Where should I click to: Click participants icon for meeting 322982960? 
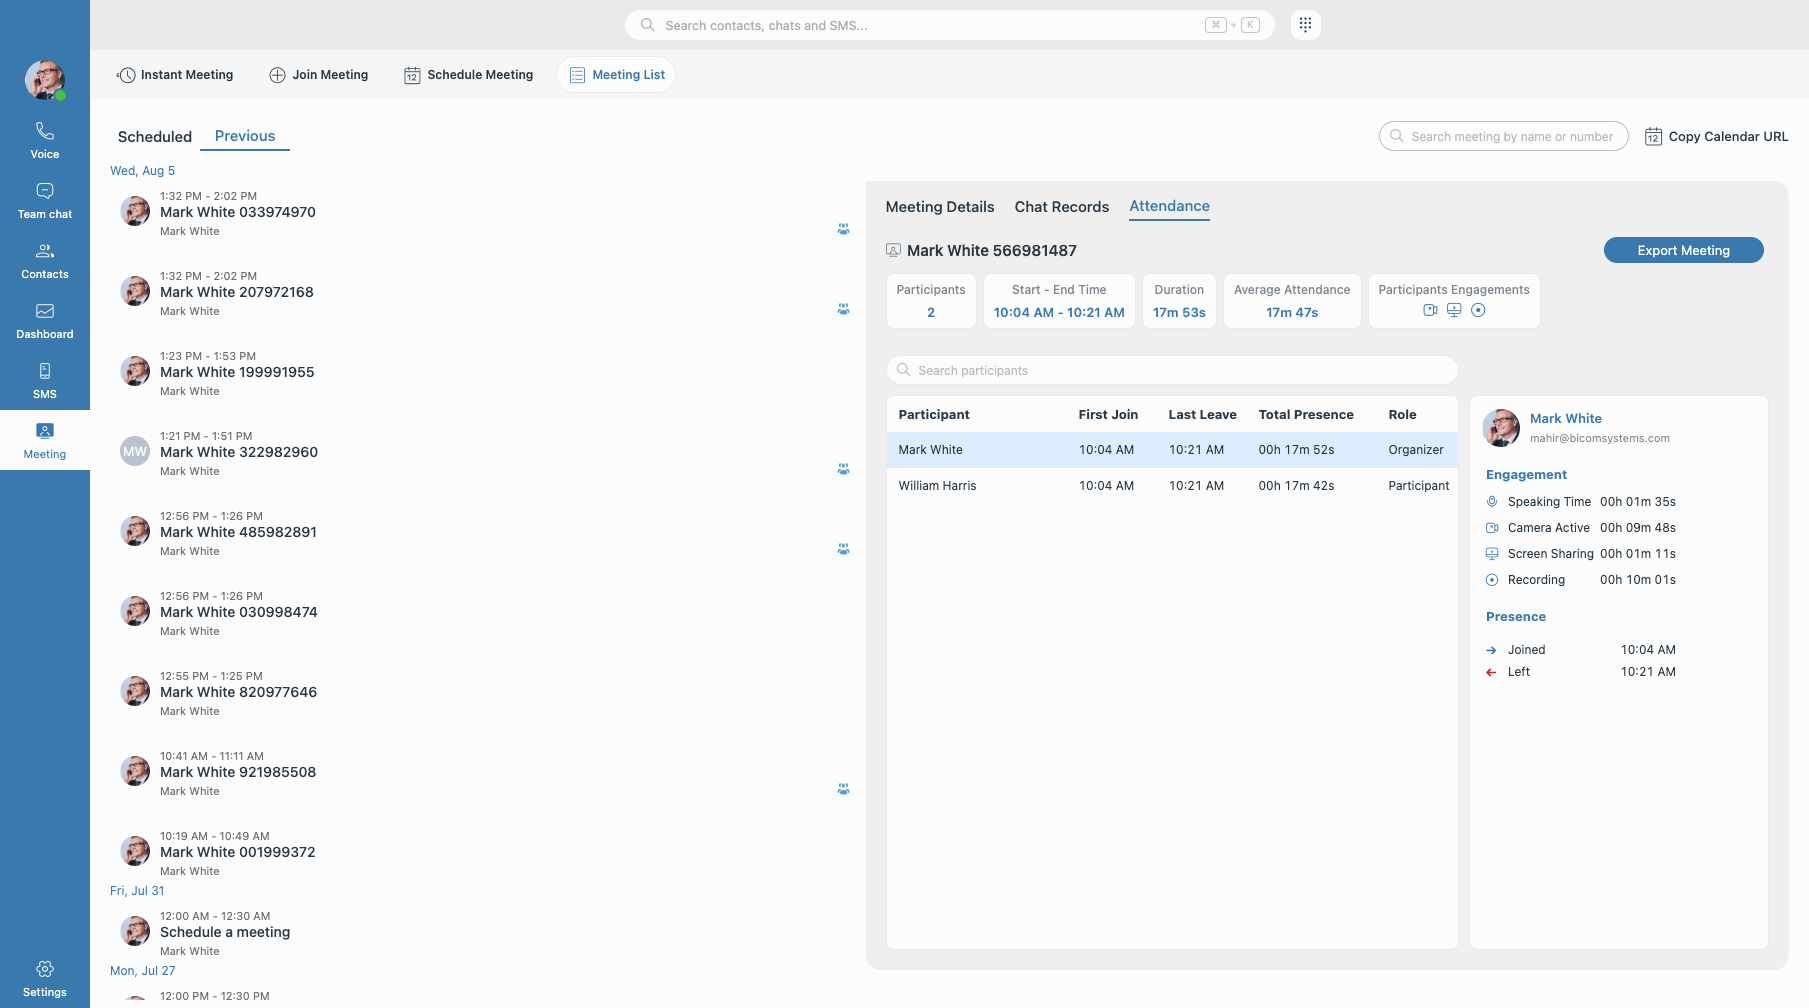pyautogui.click(x=843, y=469)
